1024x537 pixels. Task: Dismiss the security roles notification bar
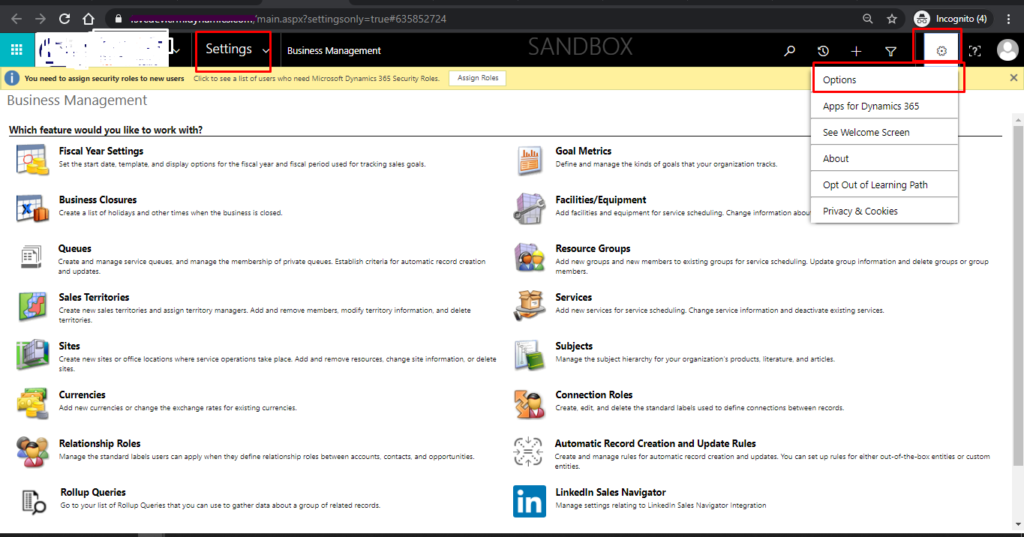click(1014, 78)
